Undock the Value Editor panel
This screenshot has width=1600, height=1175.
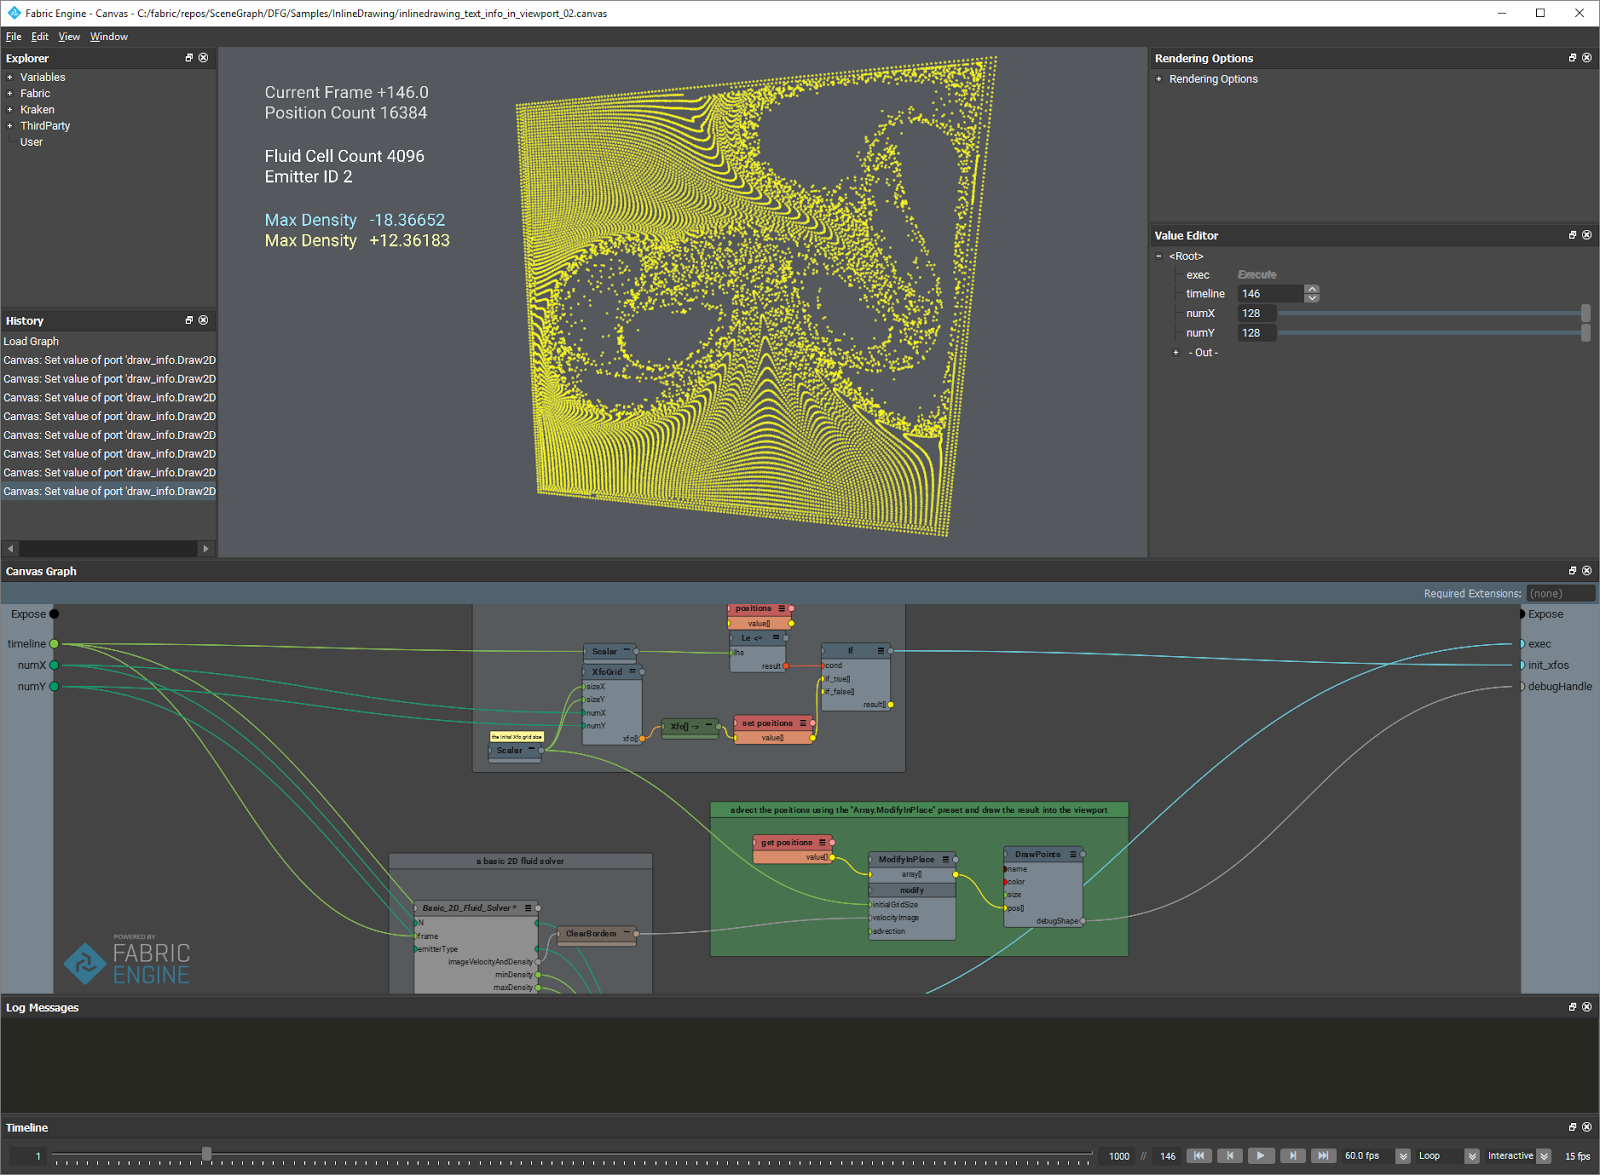click(1572, 235)
